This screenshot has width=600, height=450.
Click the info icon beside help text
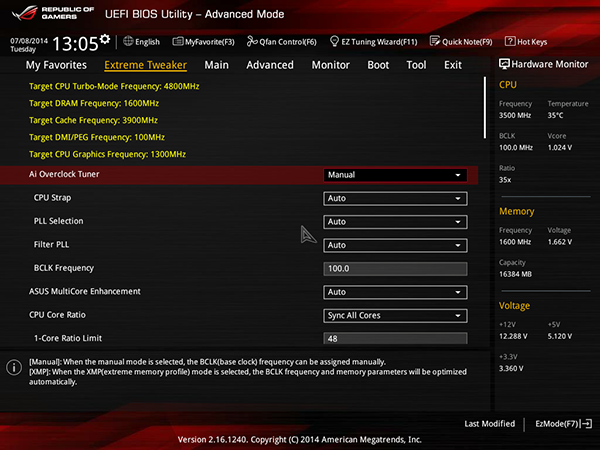(x=14, y=367)
